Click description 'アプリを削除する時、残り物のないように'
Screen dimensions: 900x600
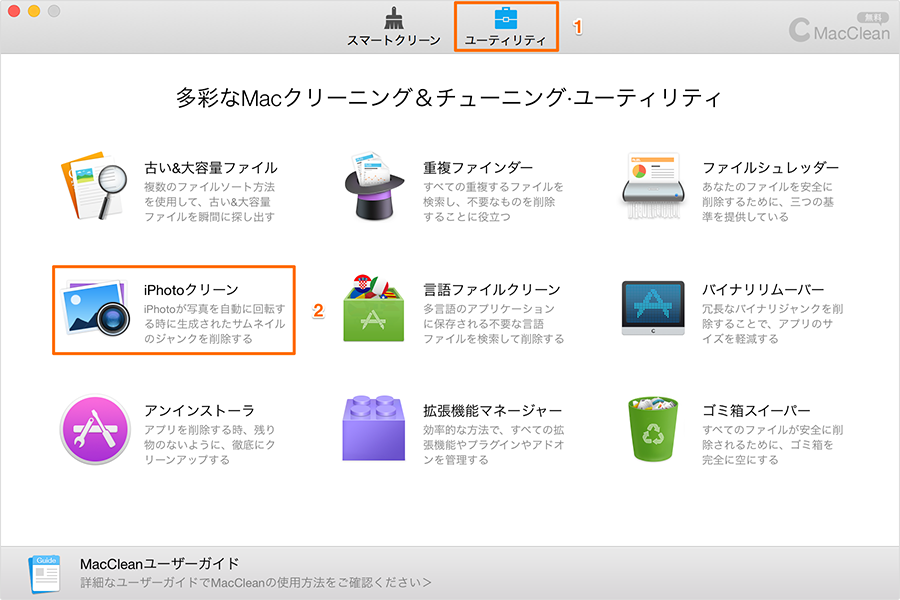[x=210, y=445]
